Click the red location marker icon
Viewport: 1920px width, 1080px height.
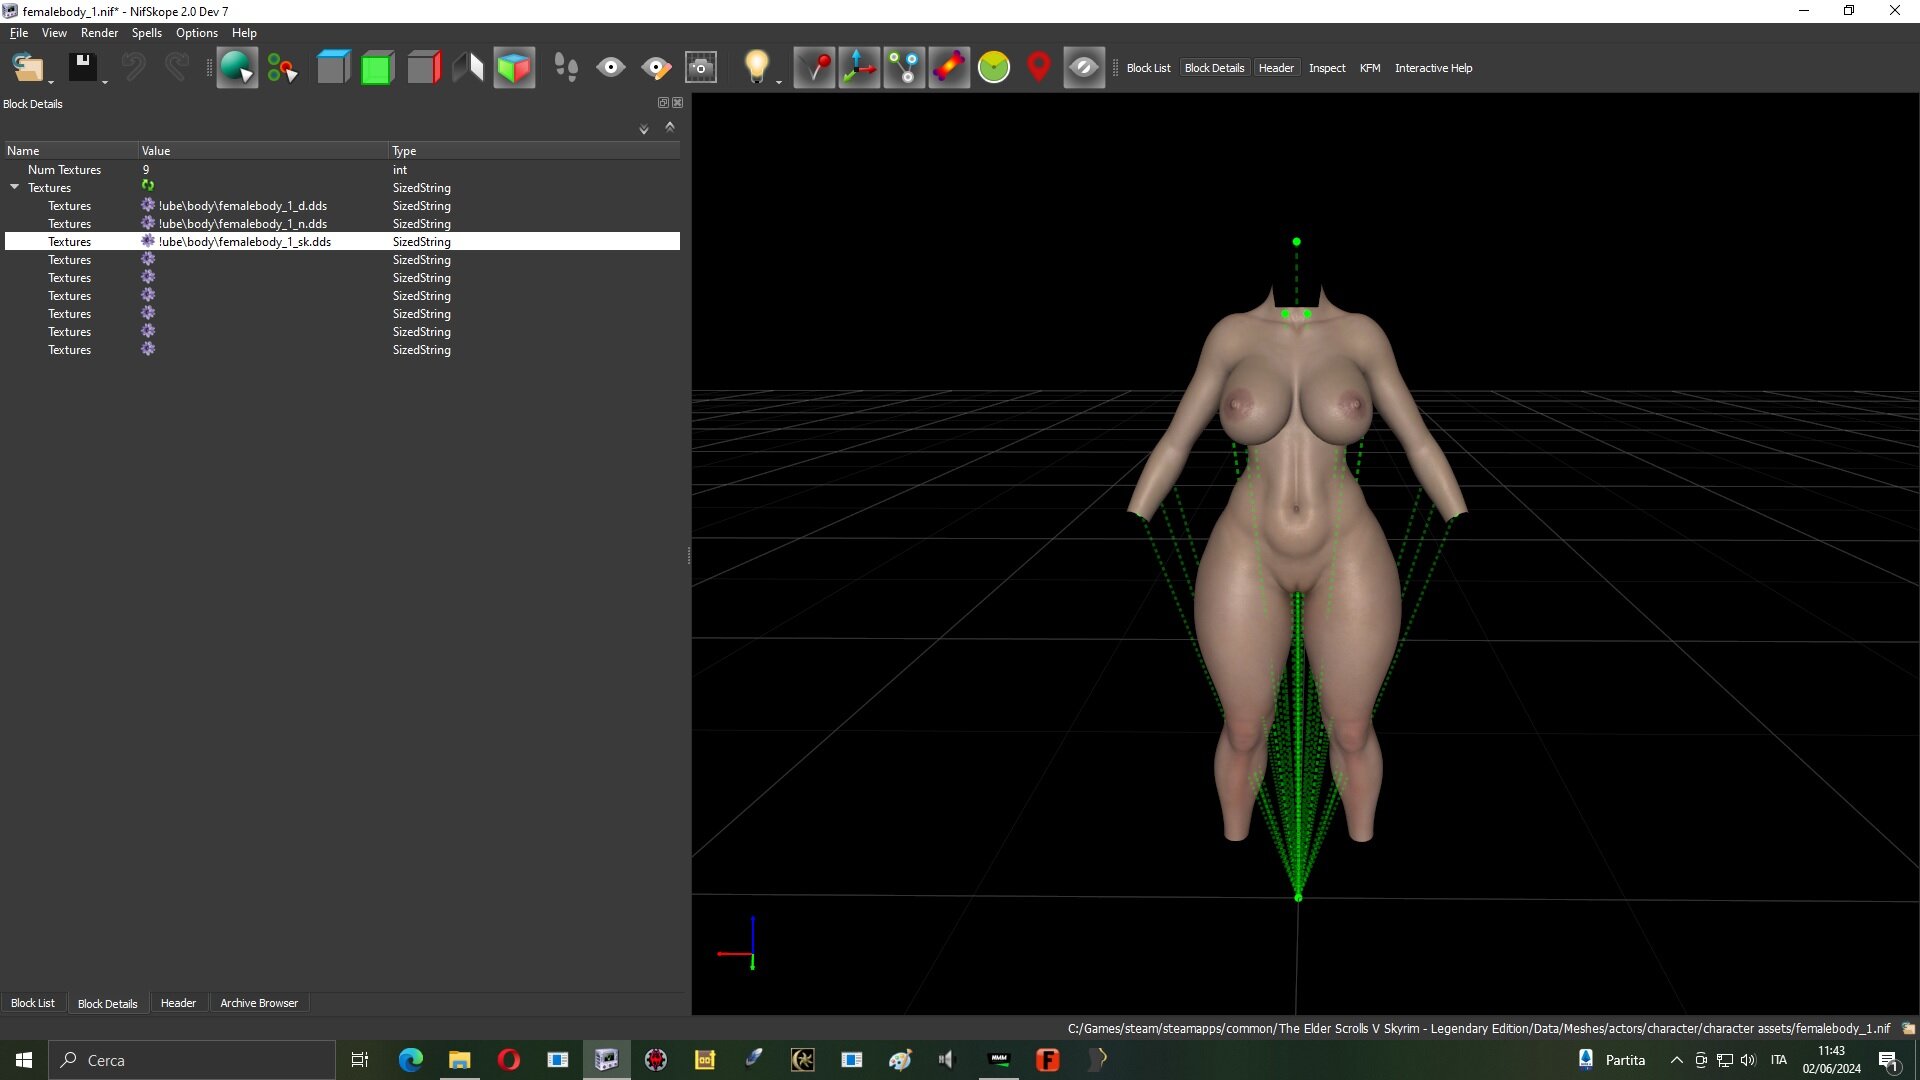coord(1039,67)
